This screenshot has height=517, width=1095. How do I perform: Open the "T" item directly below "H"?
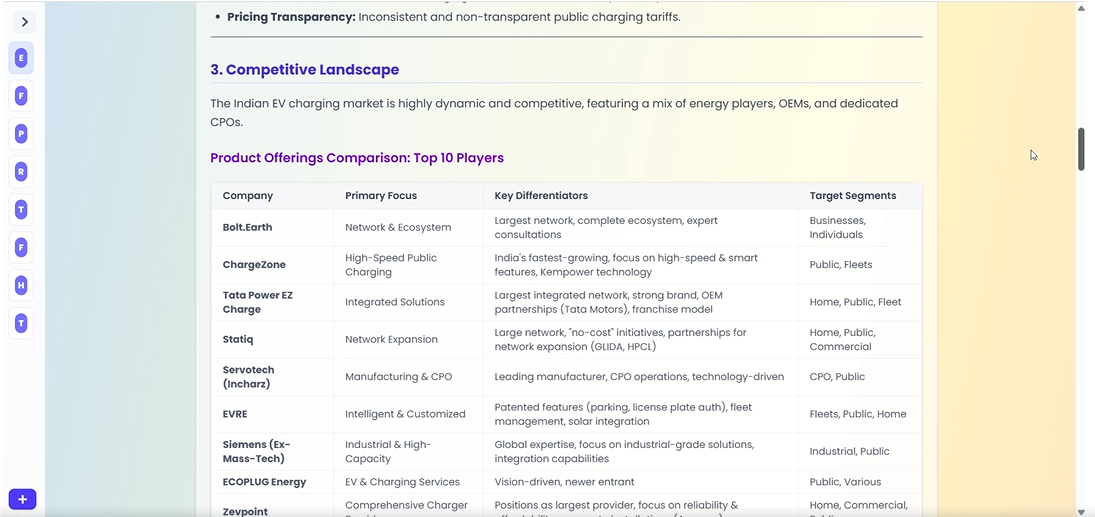coord(21,324)
